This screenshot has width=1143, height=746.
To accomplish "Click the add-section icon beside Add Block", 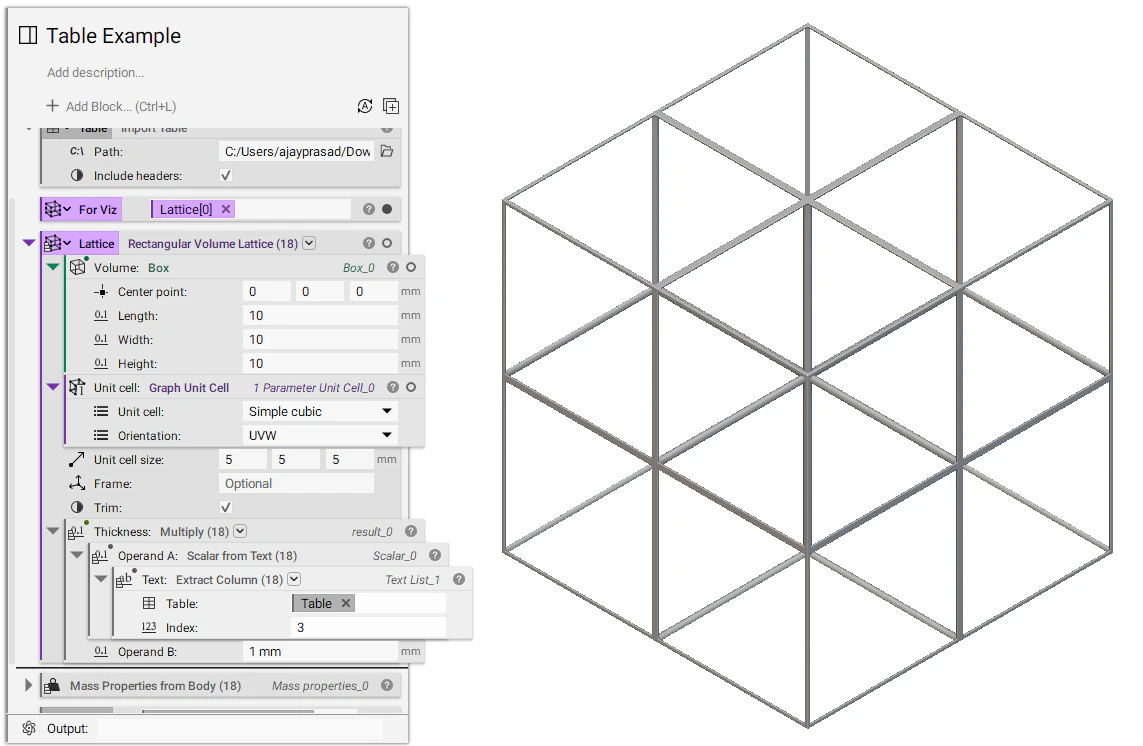I will coord(391,106).
